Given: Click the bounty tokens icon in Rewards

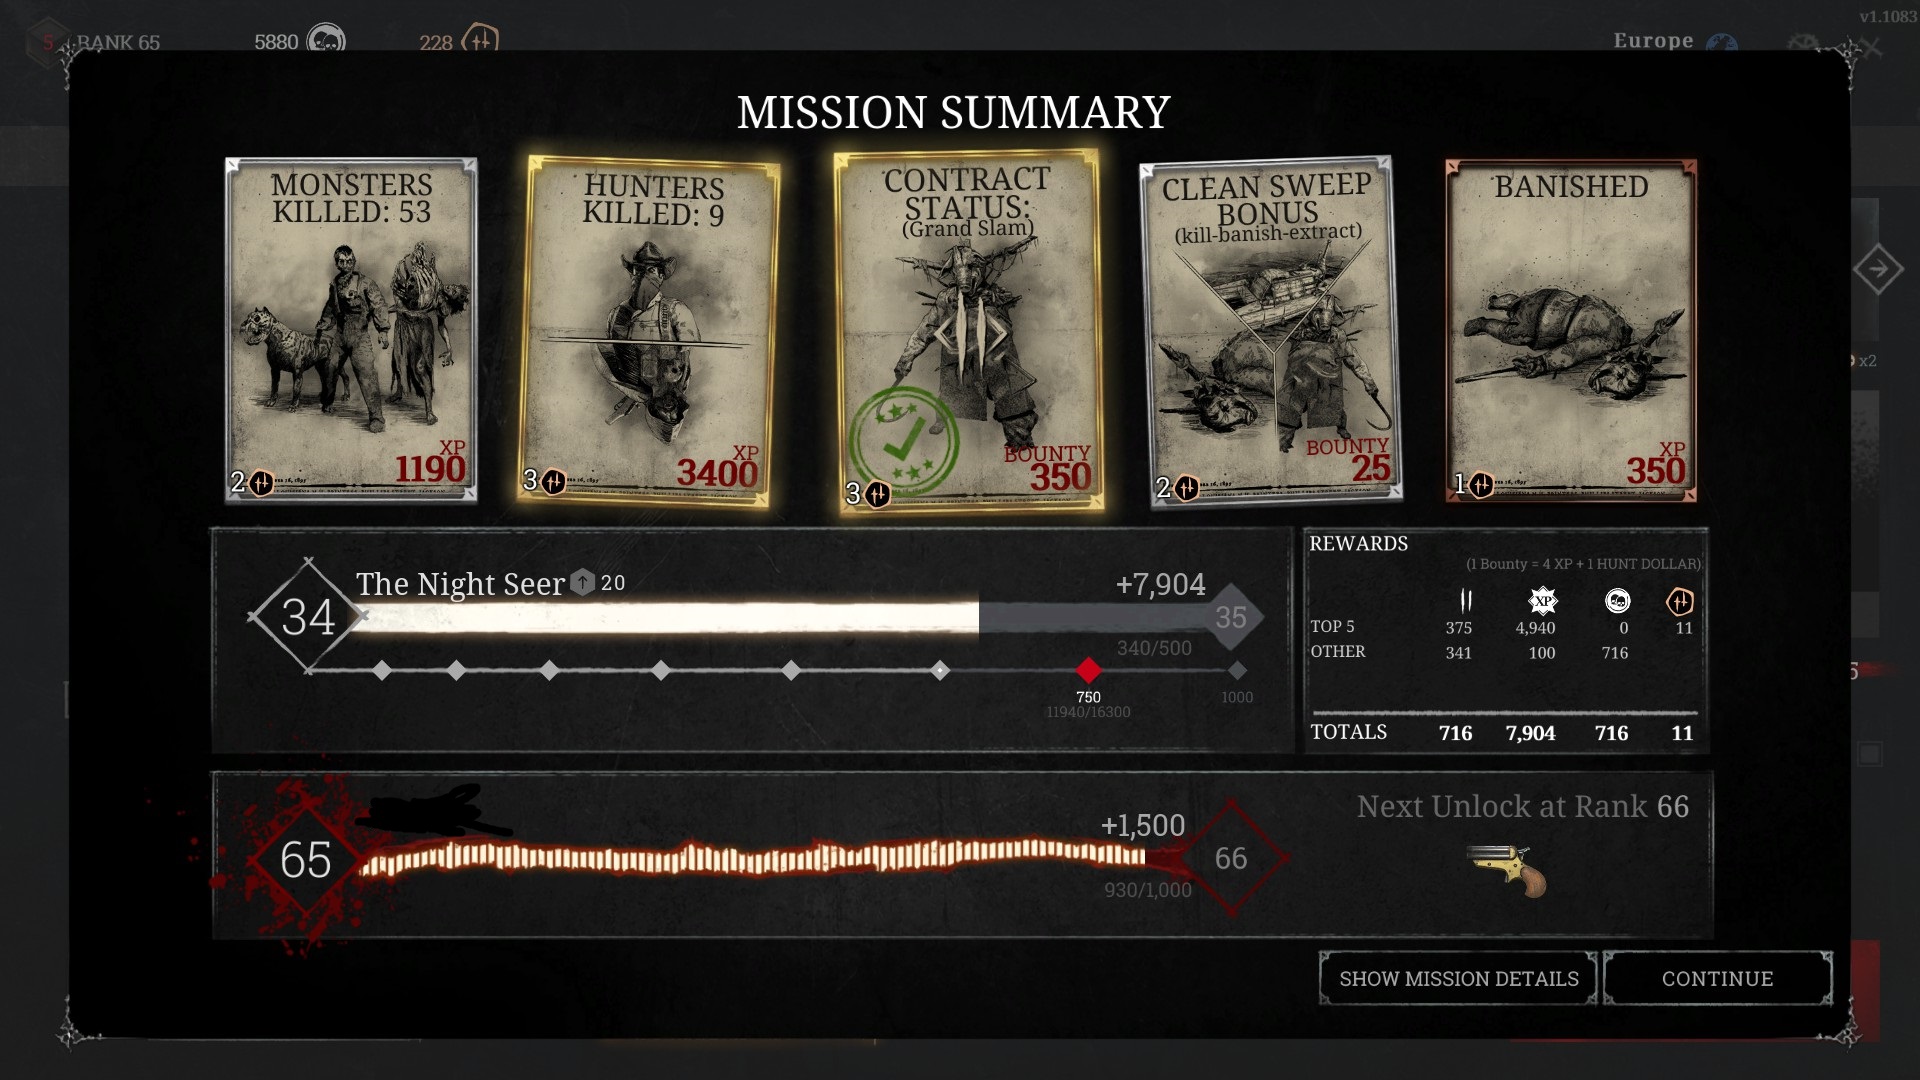Looking at the screenshot, I should click(x=1465, y=601).
